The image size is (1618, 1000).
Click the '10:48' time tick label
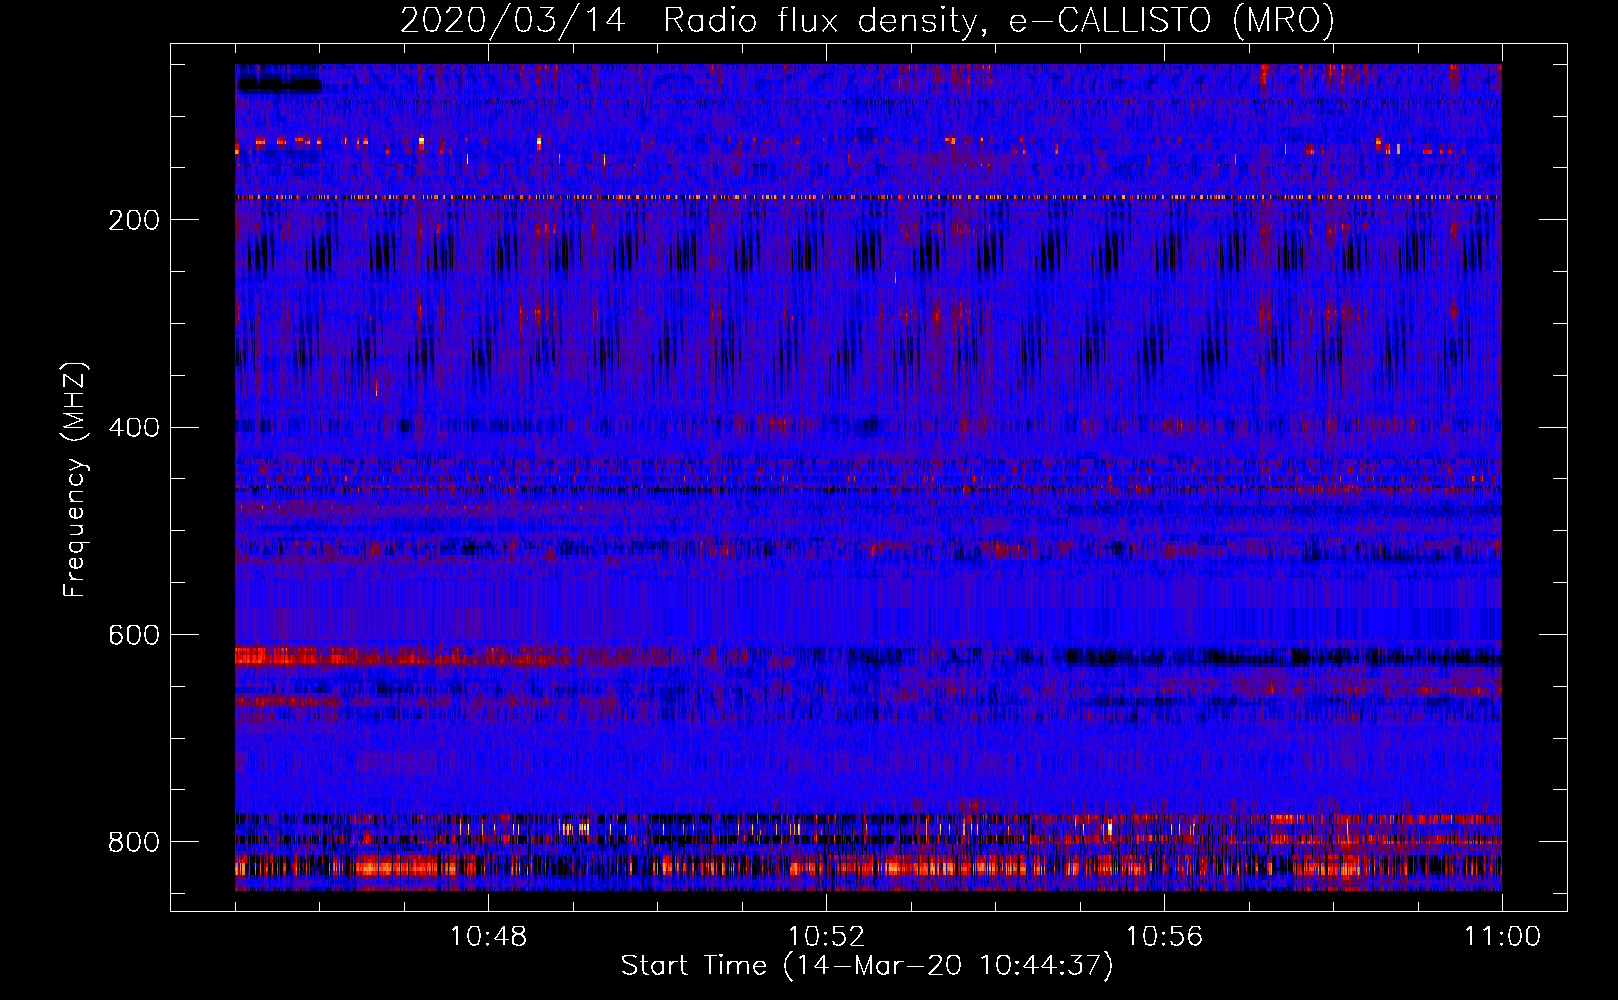(x=488, y=937)
